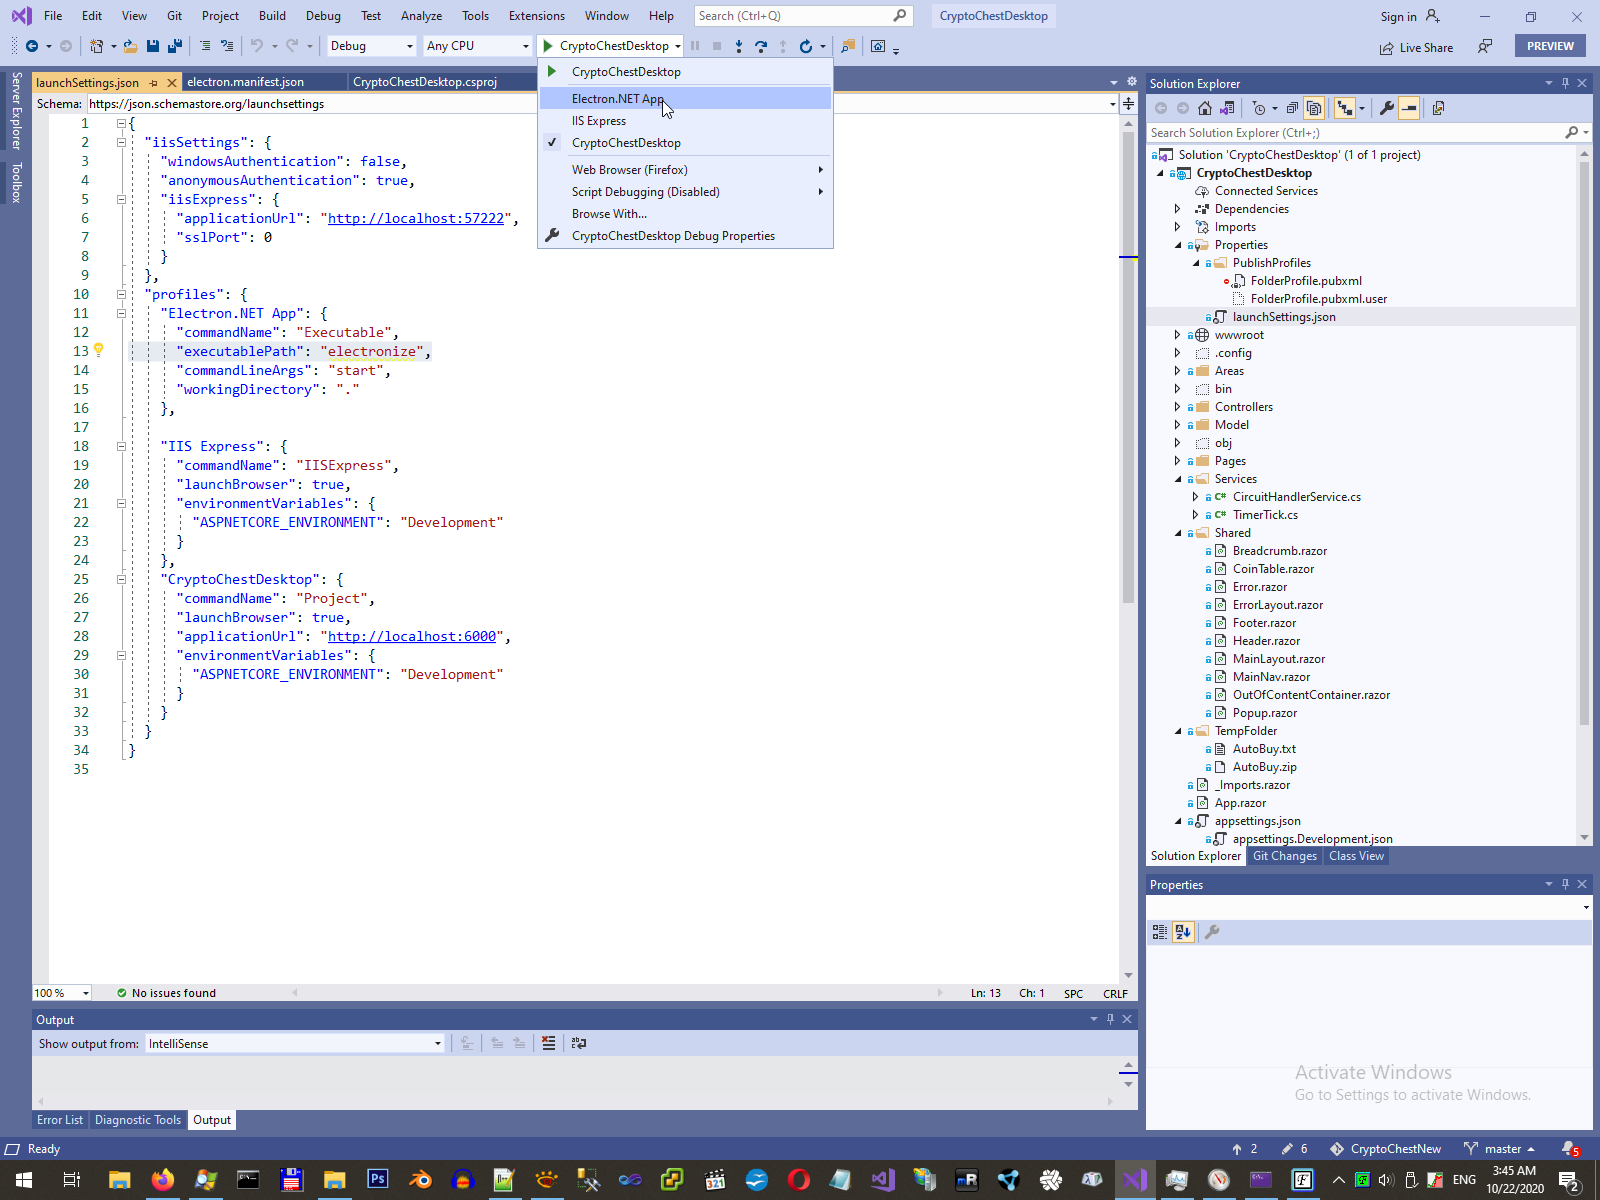Toggle Show All Files in Solution Explorer
The width and height of the screenshot is (1600, 1200).
pyautogui.click(x=1314, y=108)
